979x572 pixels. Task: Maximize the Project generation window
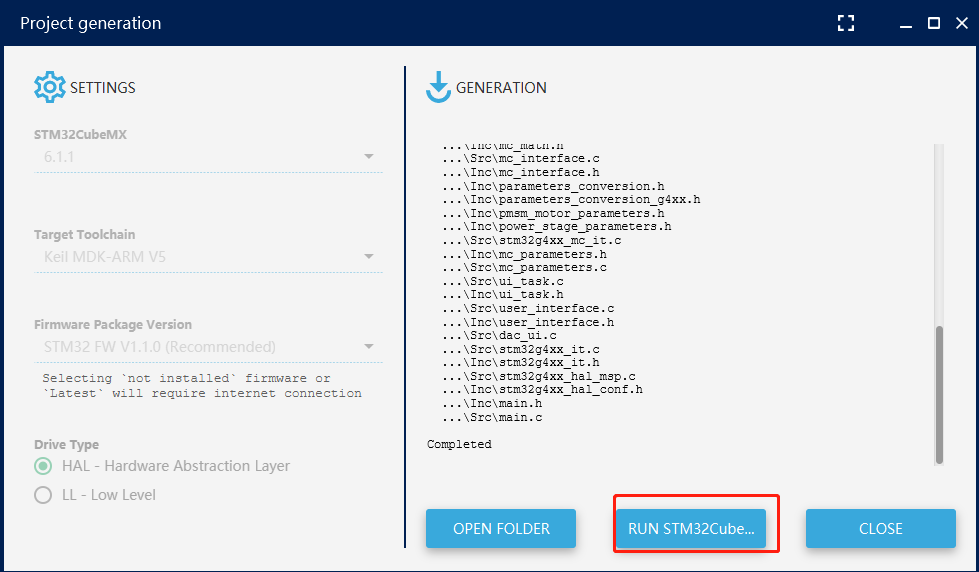[x=934, y=23]
